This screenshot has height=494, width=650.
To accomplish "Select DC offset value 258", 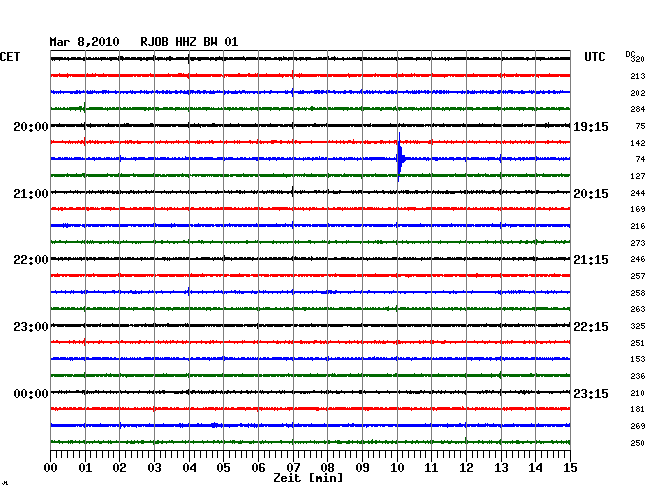I will point(638,293).
